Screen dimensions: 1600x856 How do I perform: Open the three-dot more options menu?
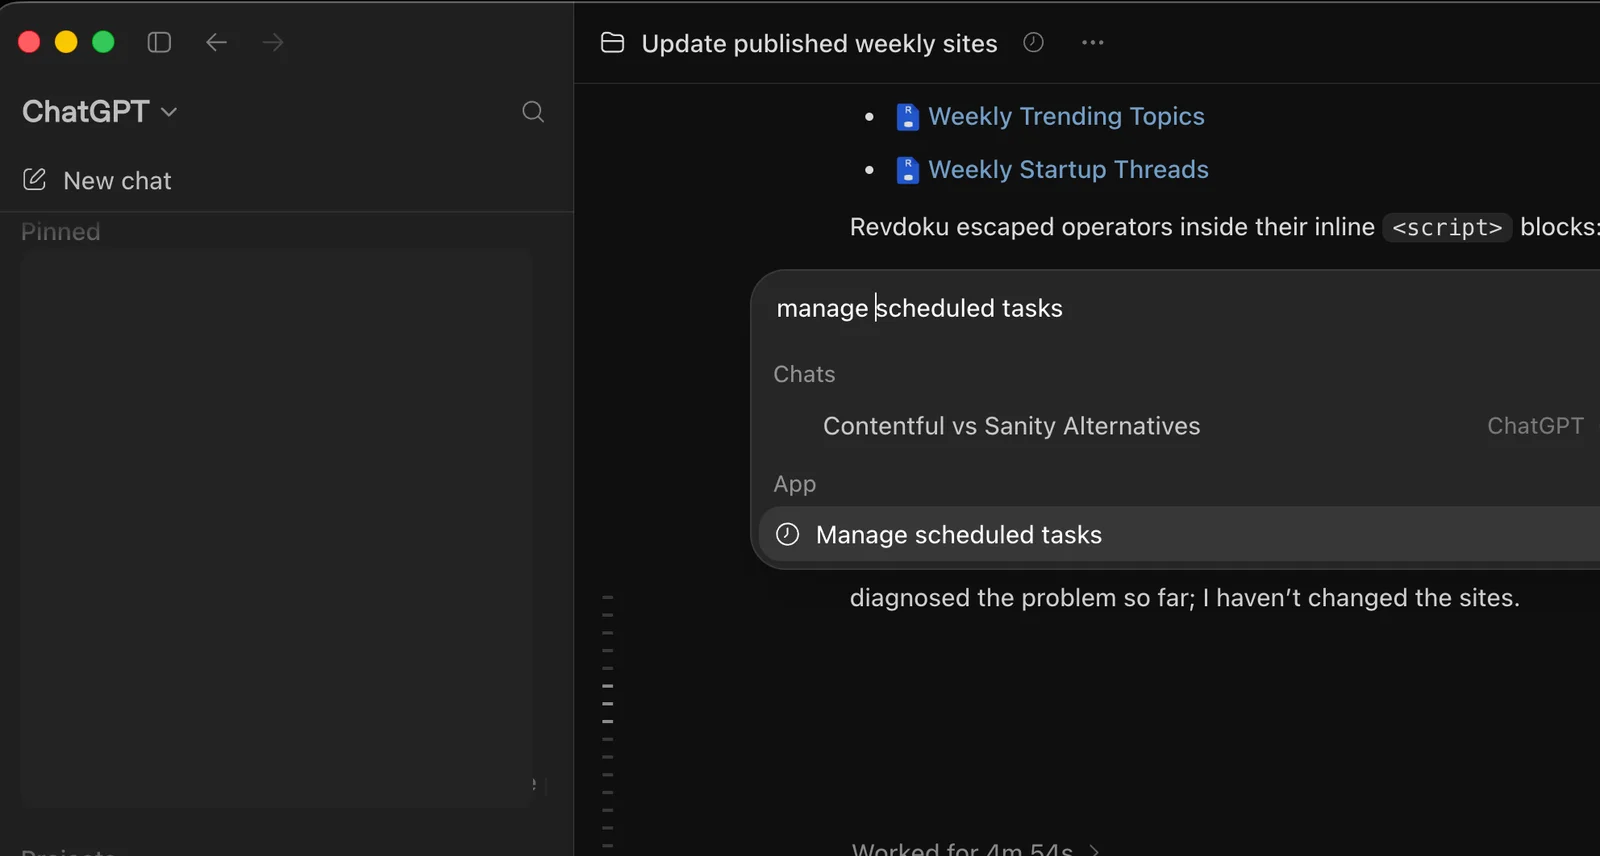1093,42
